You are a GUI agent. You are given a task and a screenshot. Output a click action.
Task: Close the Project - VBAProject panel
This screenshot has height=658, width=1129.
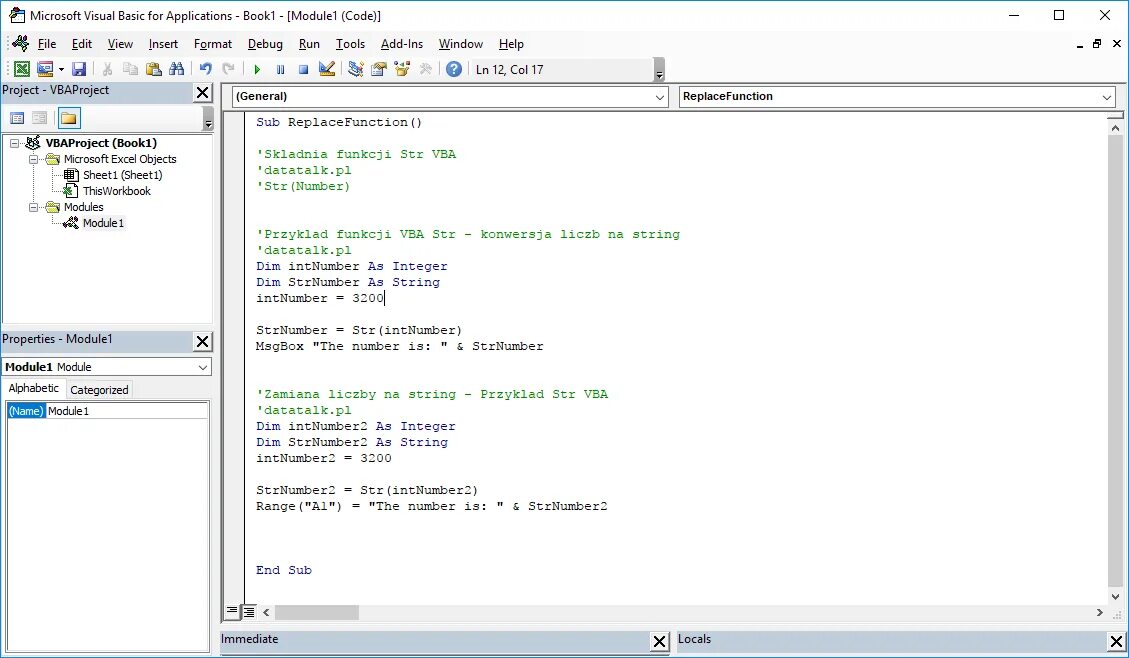pyautogui.click(x=203, y=92)
